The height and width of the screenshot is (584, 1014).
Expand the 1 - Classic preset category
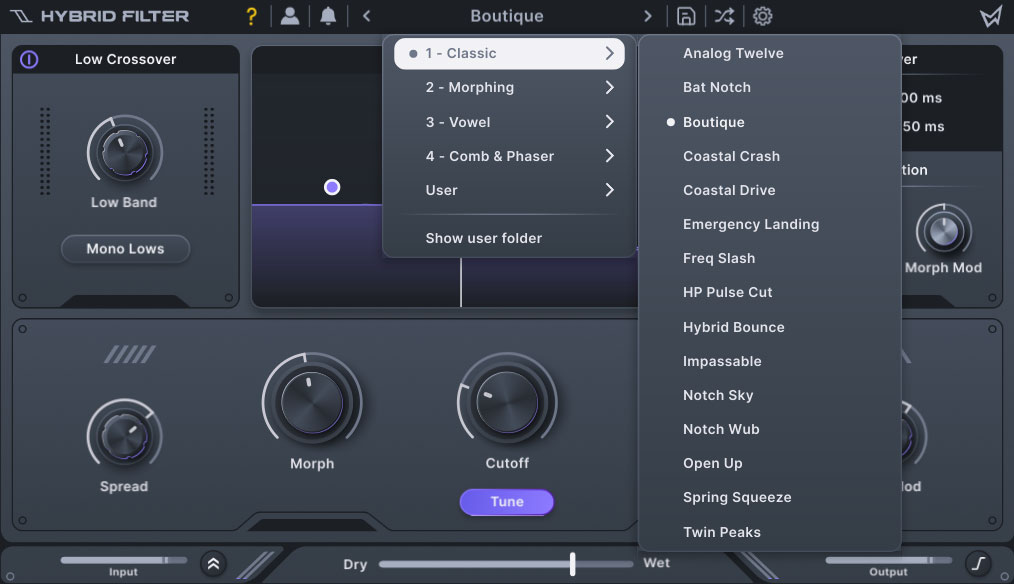[x=509, y=54]
